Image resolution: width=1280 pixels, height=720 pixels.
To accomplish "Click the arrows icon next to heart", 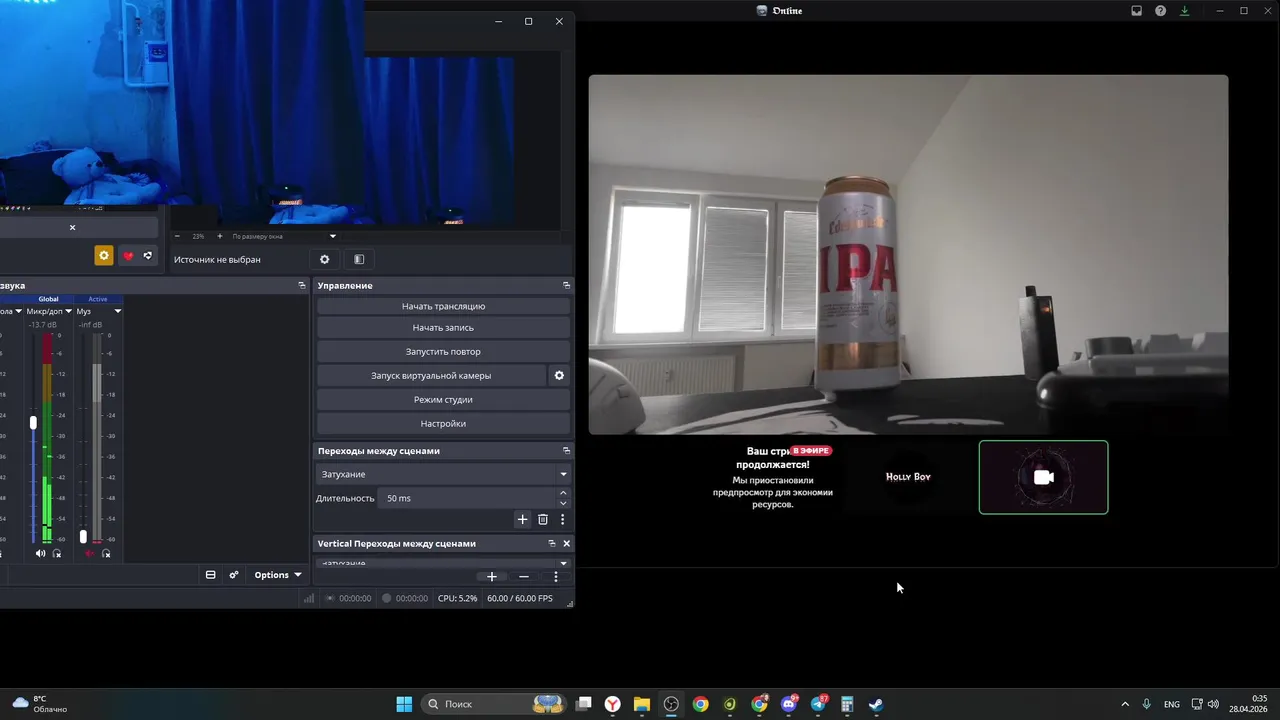I will (148, 256).
